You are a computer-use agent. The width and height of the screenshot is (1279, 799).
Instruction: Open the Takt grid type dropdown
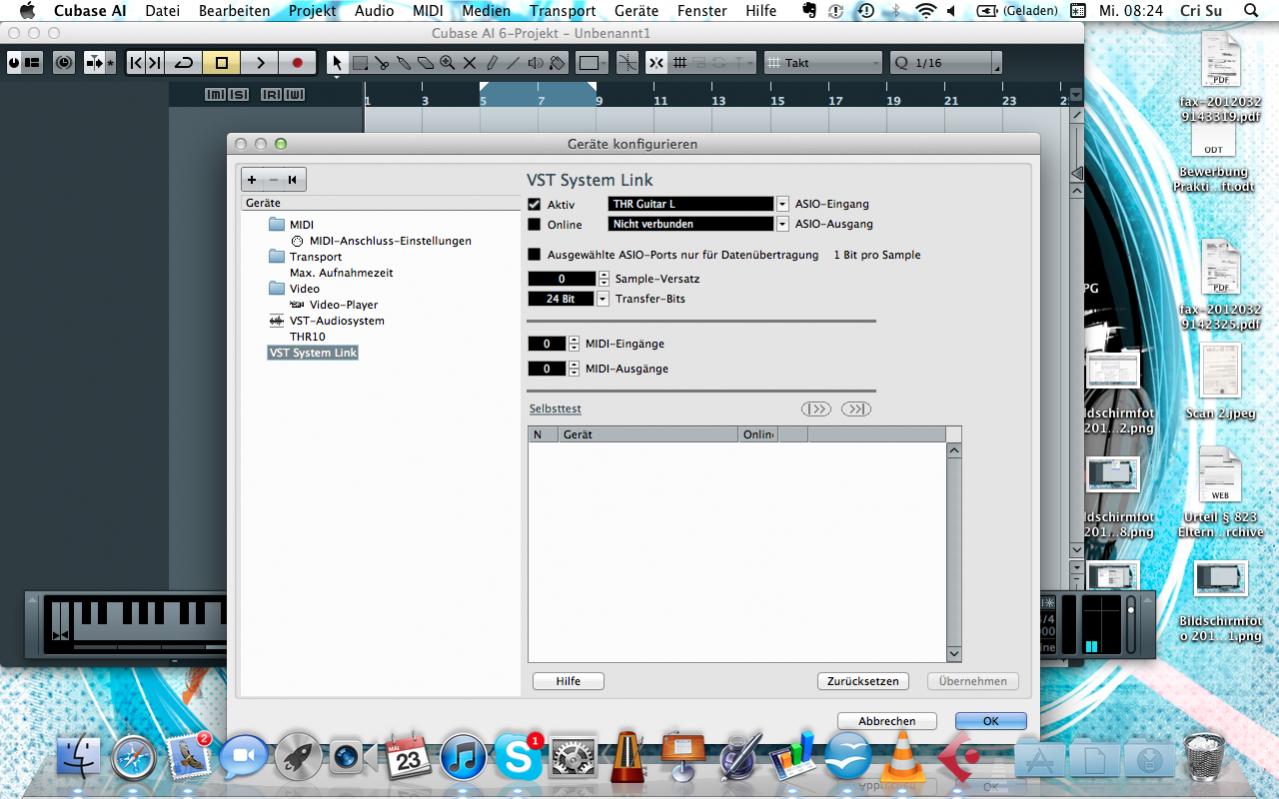coord(823,63)
